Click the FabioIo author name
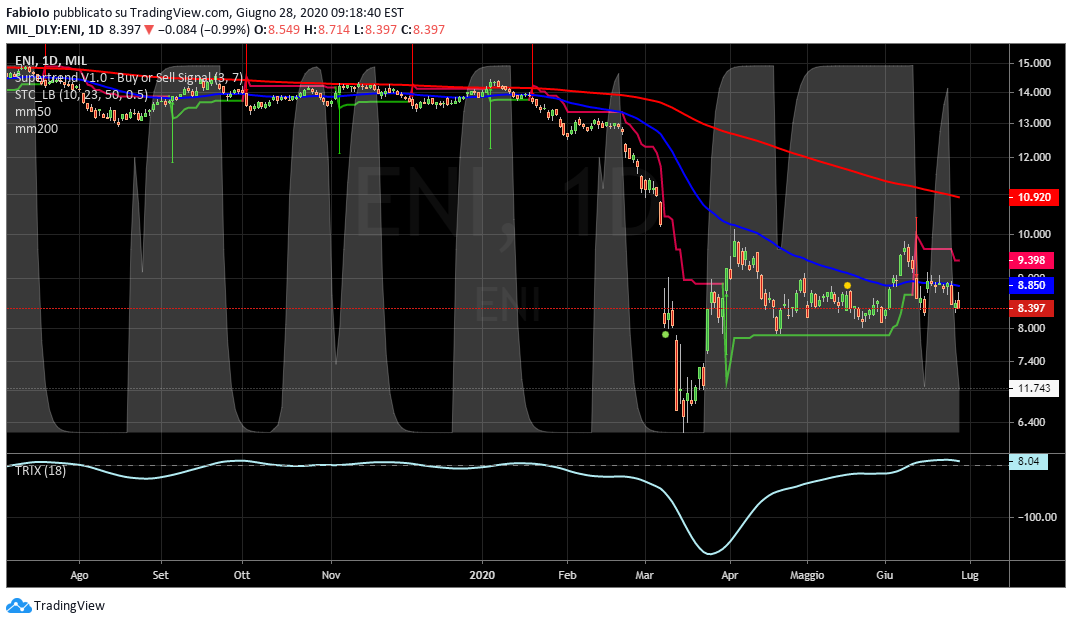Screen dimensions: 1072x624 [28, 12]
